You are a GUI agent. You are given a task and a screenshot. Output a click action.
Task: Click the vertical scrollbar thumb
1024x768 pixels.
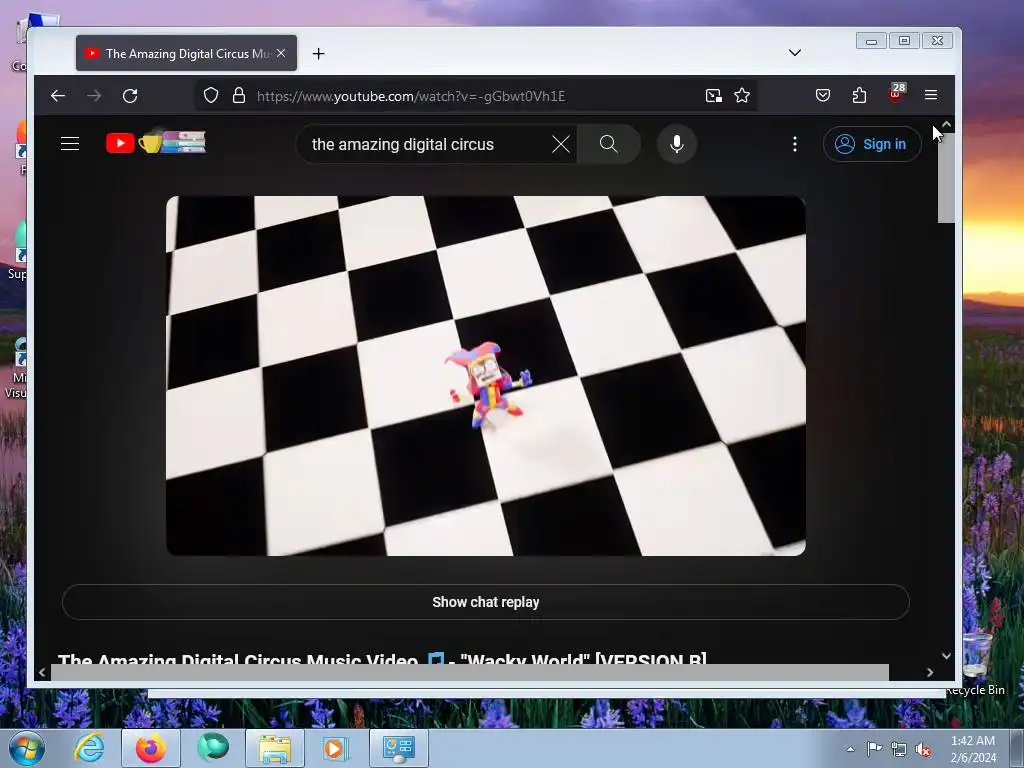click(946, 178)
